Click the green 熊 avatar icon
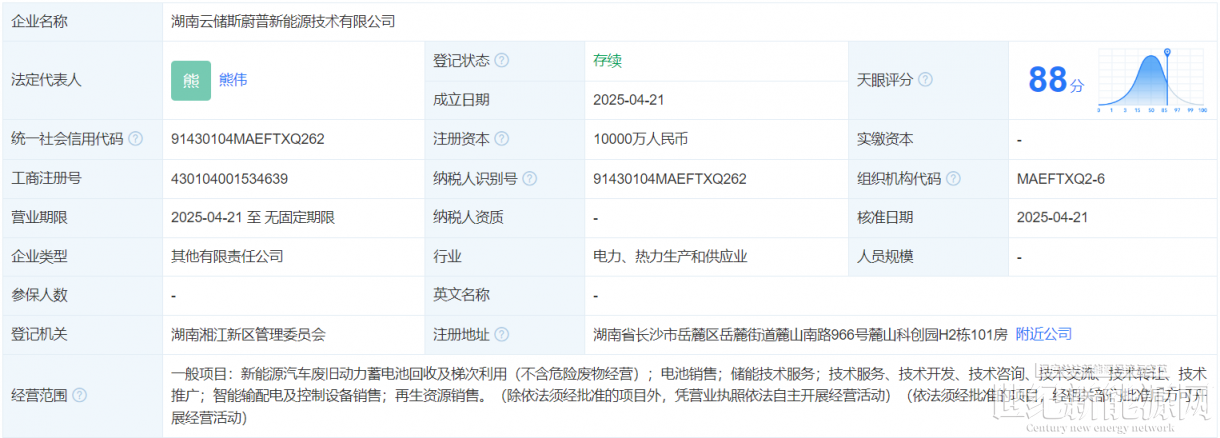This screenshot has height=438, width=1220. (x=191, y=80)
